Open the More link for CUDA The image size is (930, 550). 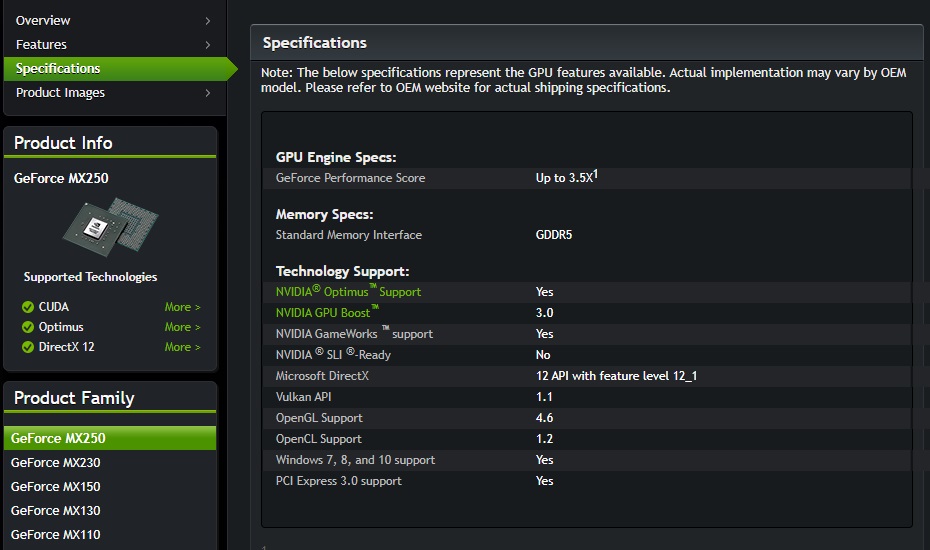click(x=182, y=307)
